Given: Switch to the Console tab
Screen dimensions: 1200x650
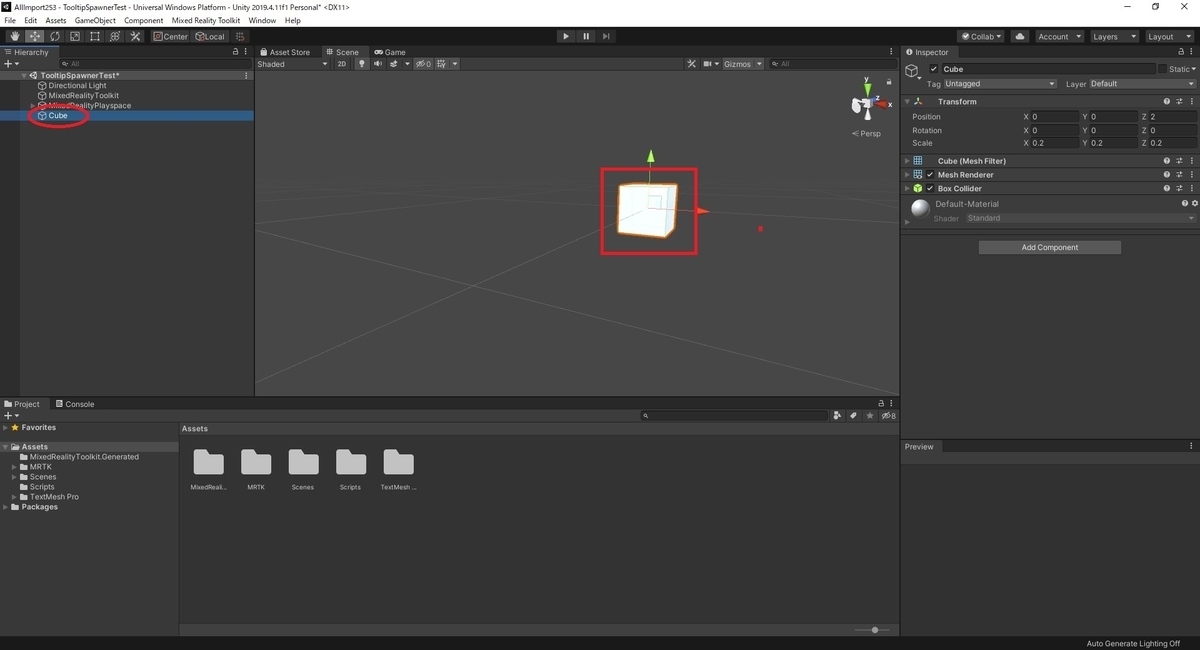Looking at the screenshot, I should [74, 404].
